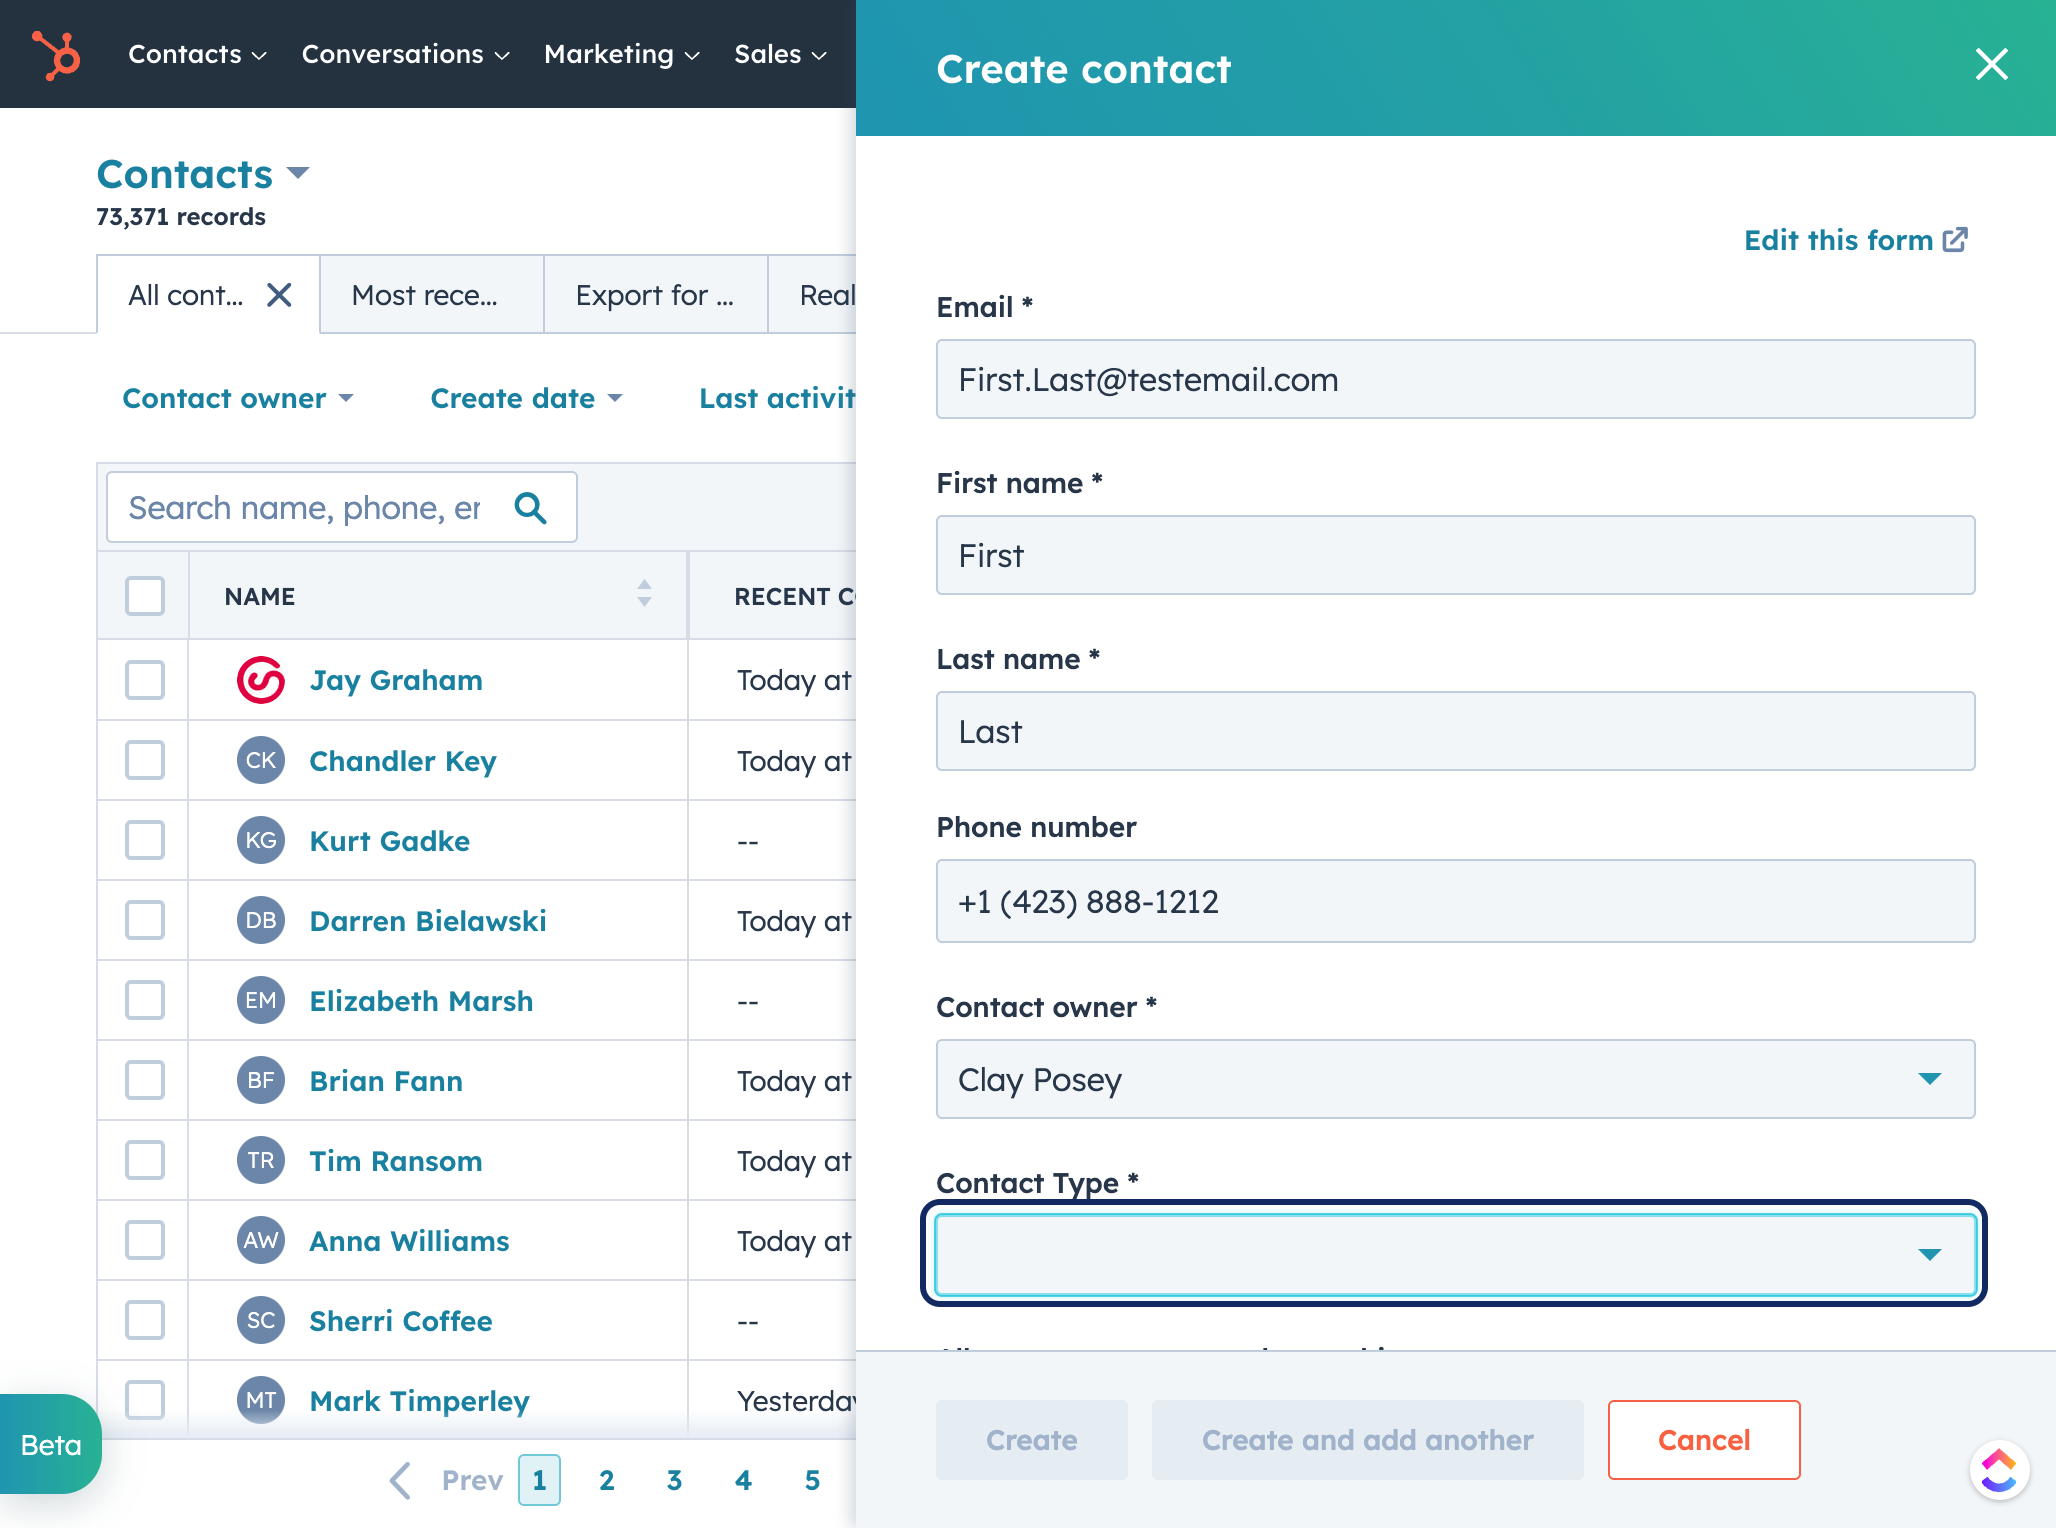
Task: Click Create and add another button
Action: 1367,1440
